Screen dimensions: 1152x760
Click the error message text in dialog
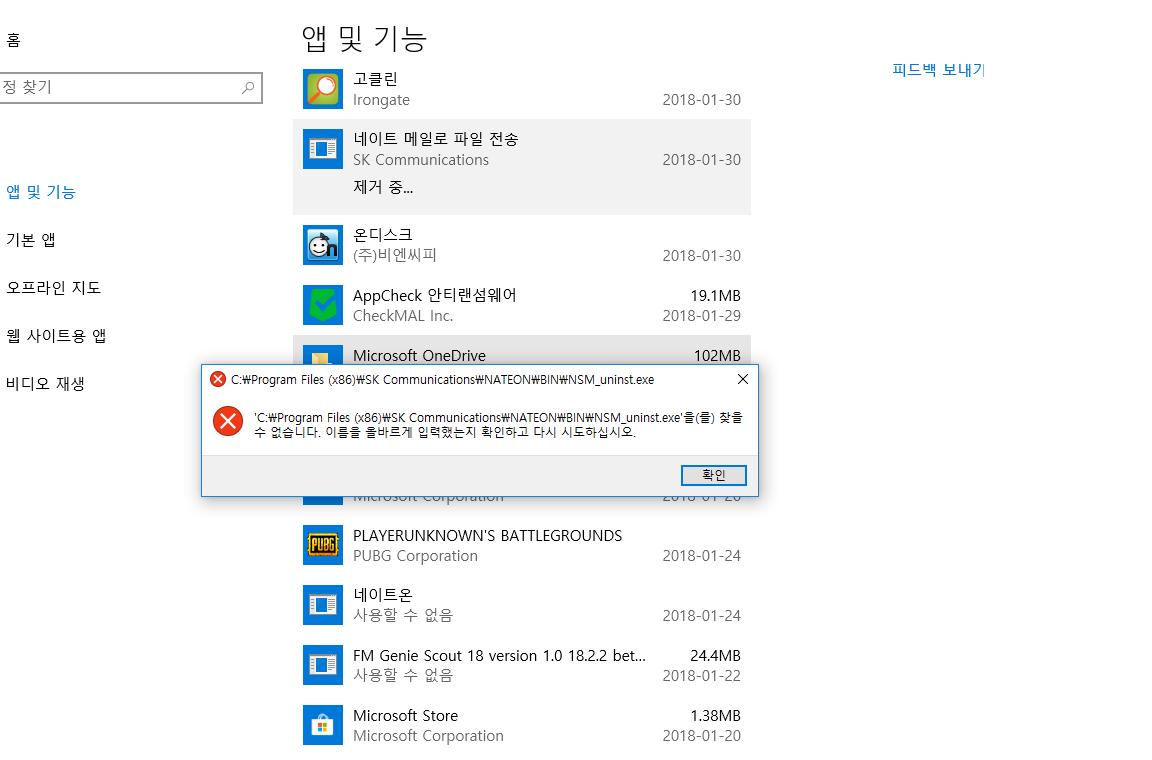pos(498,425)
